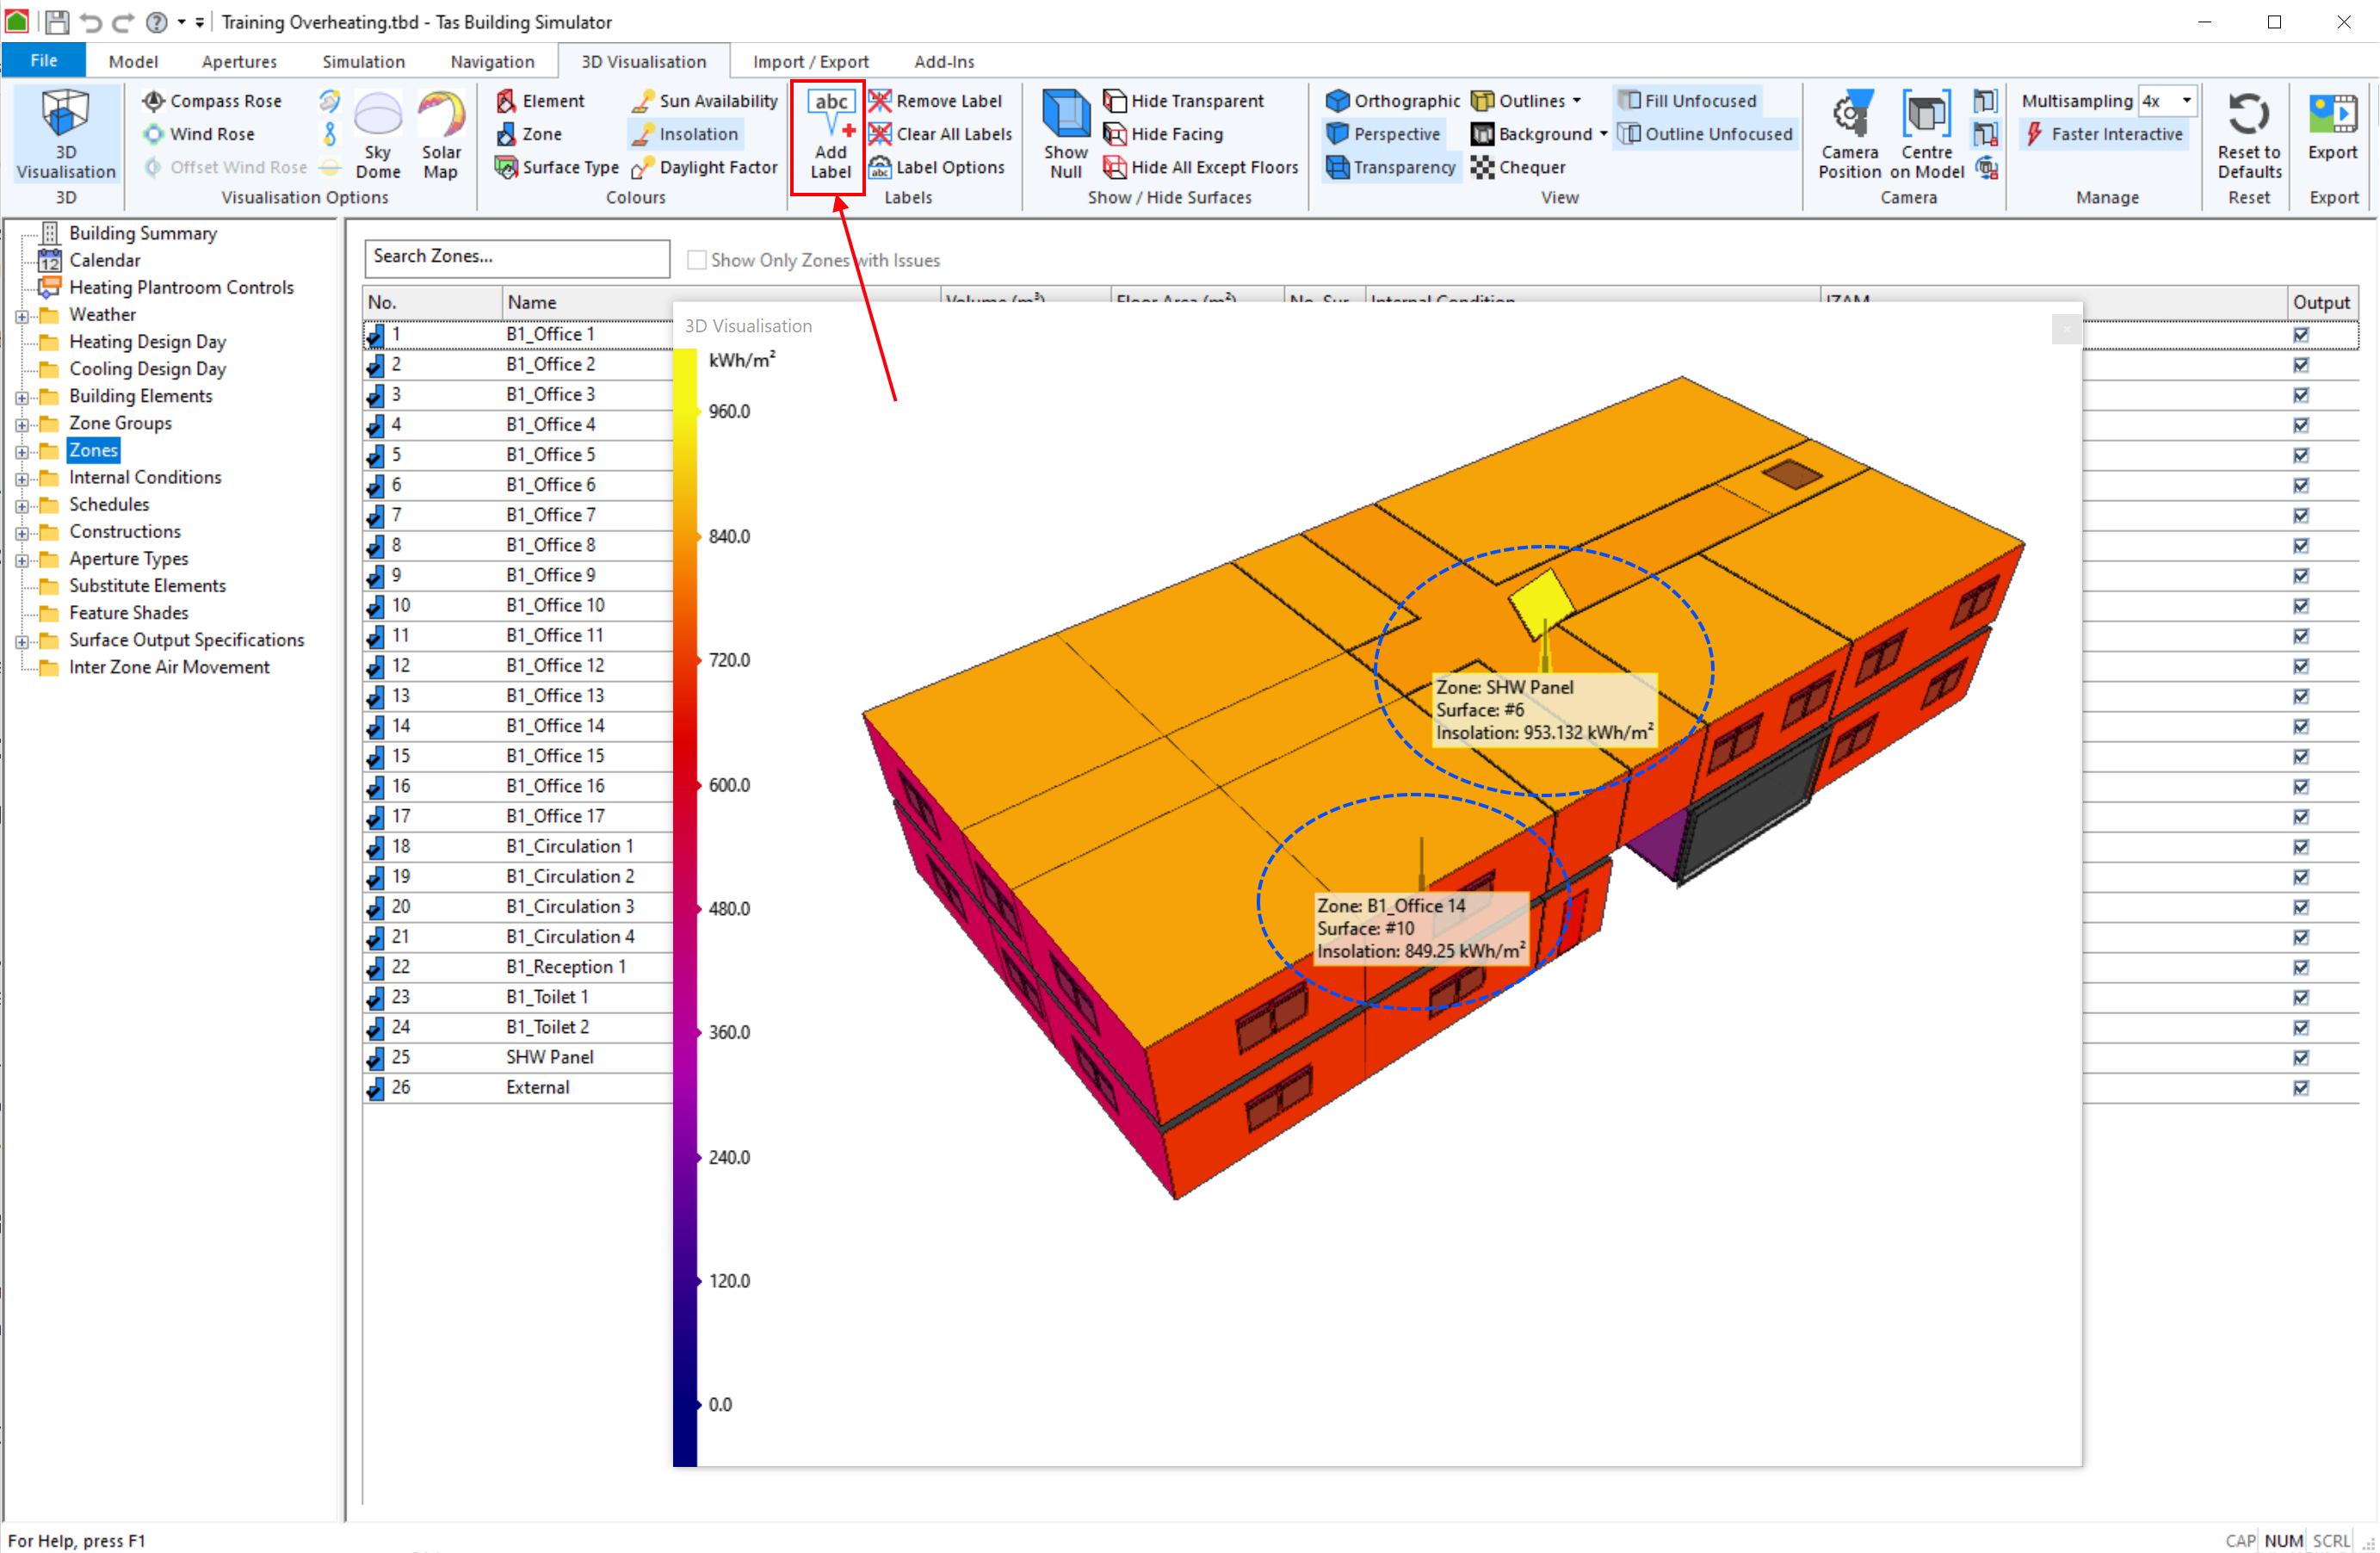Image resolution: width=2380 pixels, height=1553 pixels.
Task: Open the File menu
Action: 44,60
